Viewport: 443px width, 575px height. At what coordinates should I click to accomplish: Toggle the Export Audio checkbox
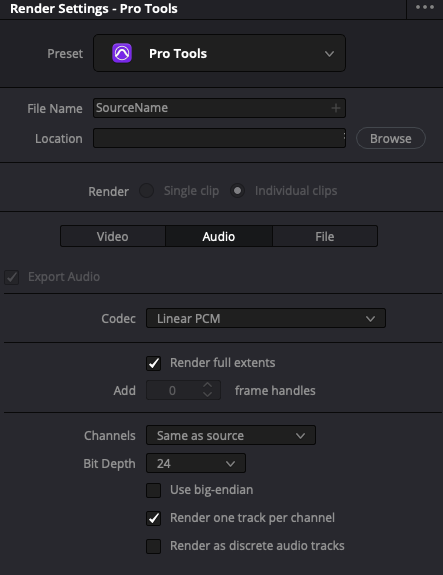tap(12, 277)
